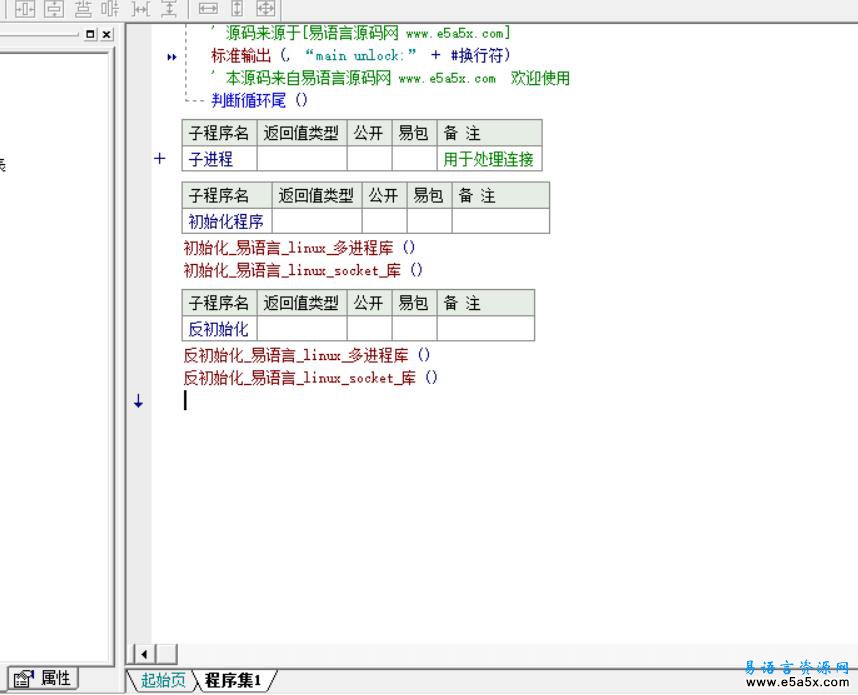
Task: Click the 子程序名 header of the 初始化程序 table
Action: (x=227, y=195)
